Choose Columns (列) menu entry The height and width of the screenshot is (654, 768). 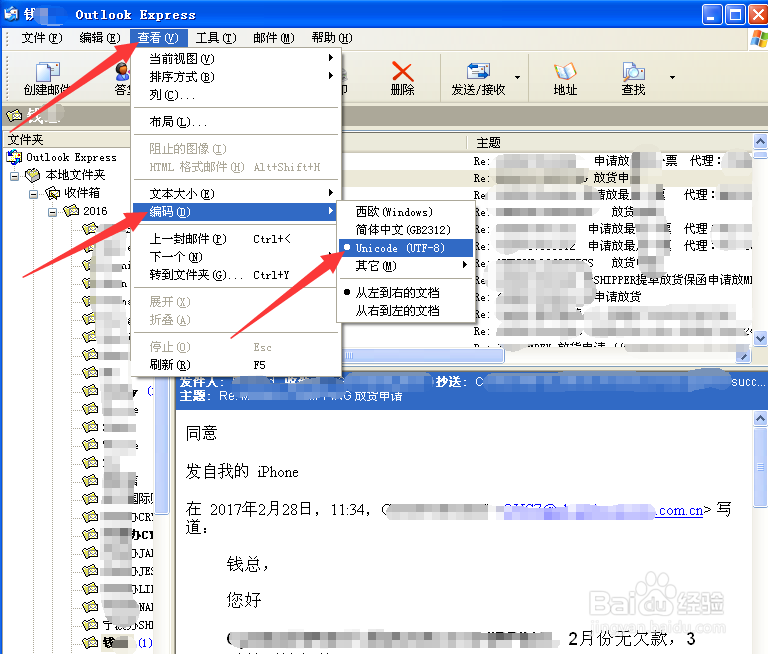(235, 95)
